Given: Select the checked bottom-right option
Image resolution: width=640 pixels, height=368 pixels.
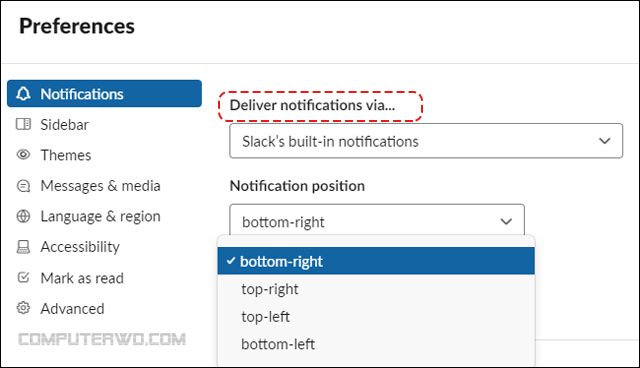Looking at the screenshot, I should click(376, 261).
